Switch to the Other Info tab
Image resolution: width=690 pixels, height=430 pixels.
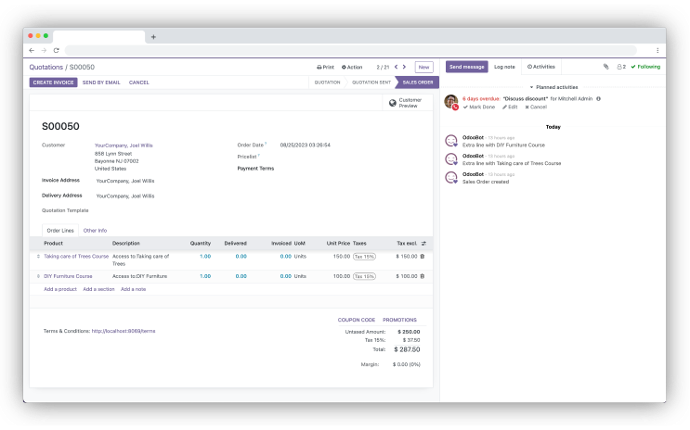[x=95, y=230]
